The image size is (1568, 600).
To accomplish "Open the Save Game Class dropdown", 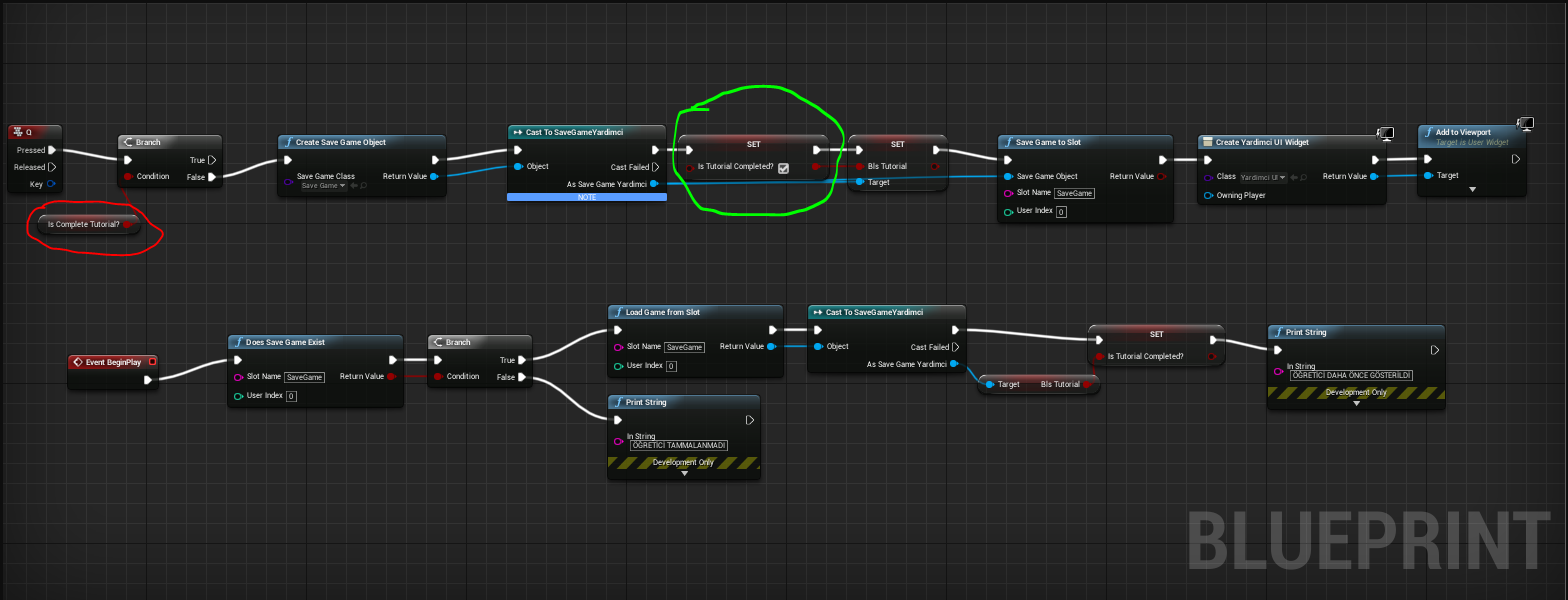I will (324, 186).
